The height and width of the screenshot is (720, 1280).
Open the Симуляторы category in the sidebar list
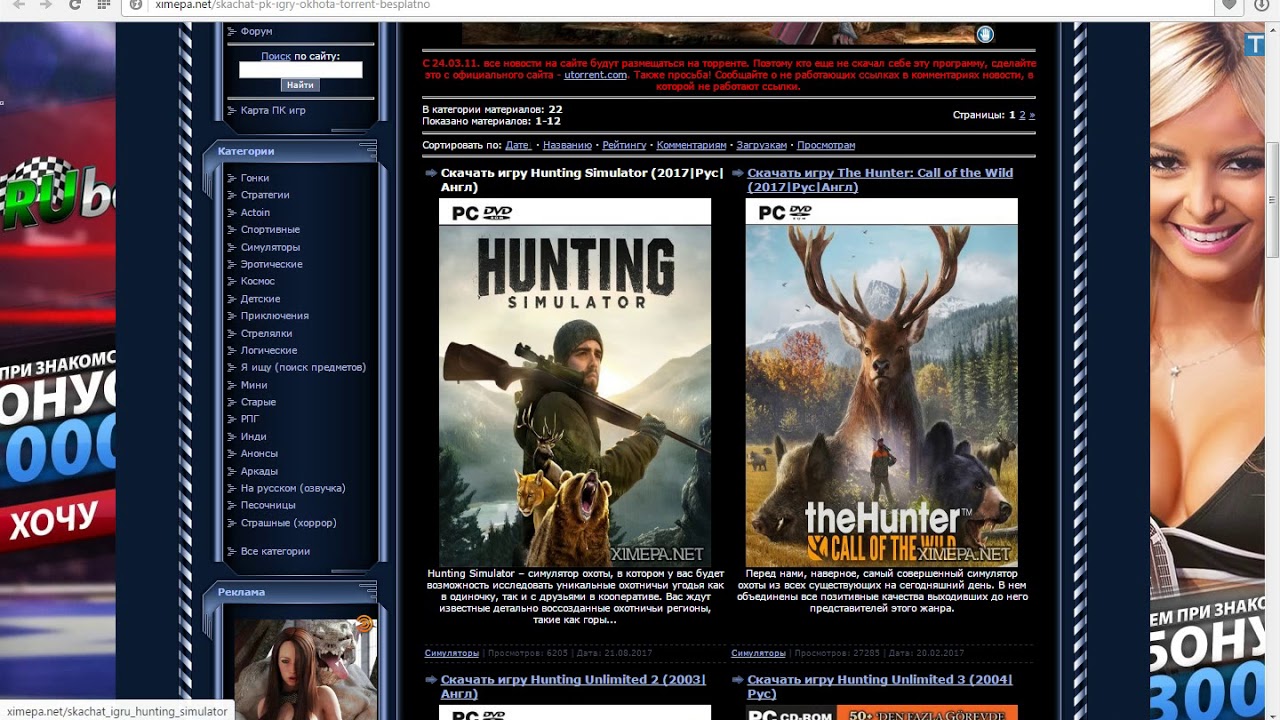[x=270, y=247]
